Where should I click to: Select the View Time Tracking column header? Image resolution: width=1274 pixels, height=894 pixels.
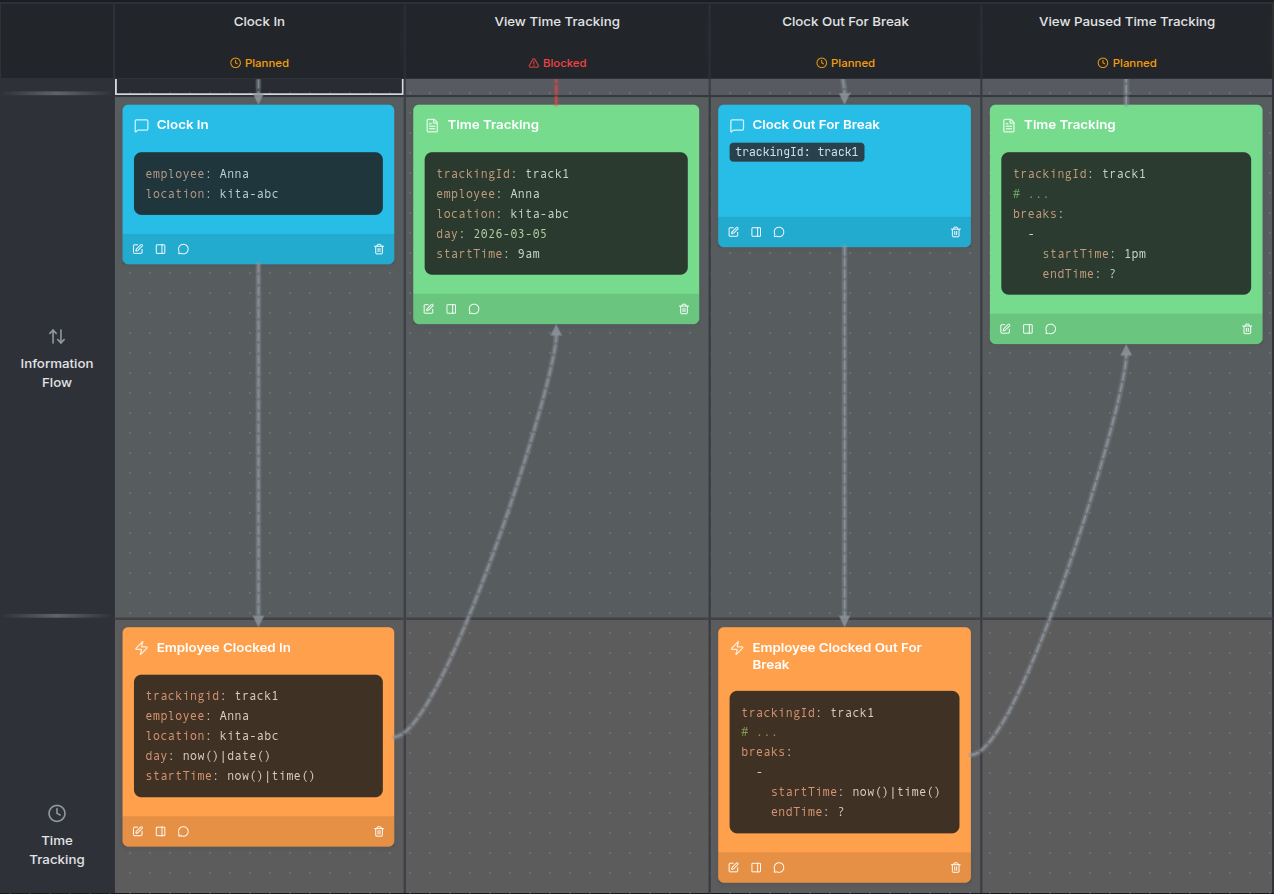pos(557,22)
